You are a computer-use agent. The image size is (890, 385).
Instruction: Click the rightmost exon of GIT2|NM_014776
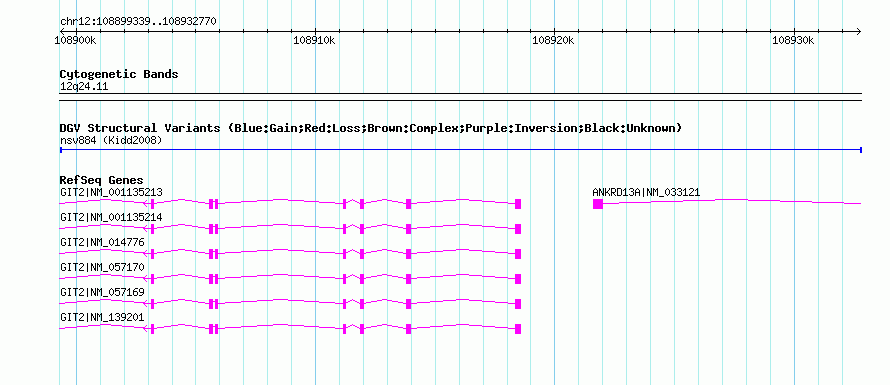(518, 254)
